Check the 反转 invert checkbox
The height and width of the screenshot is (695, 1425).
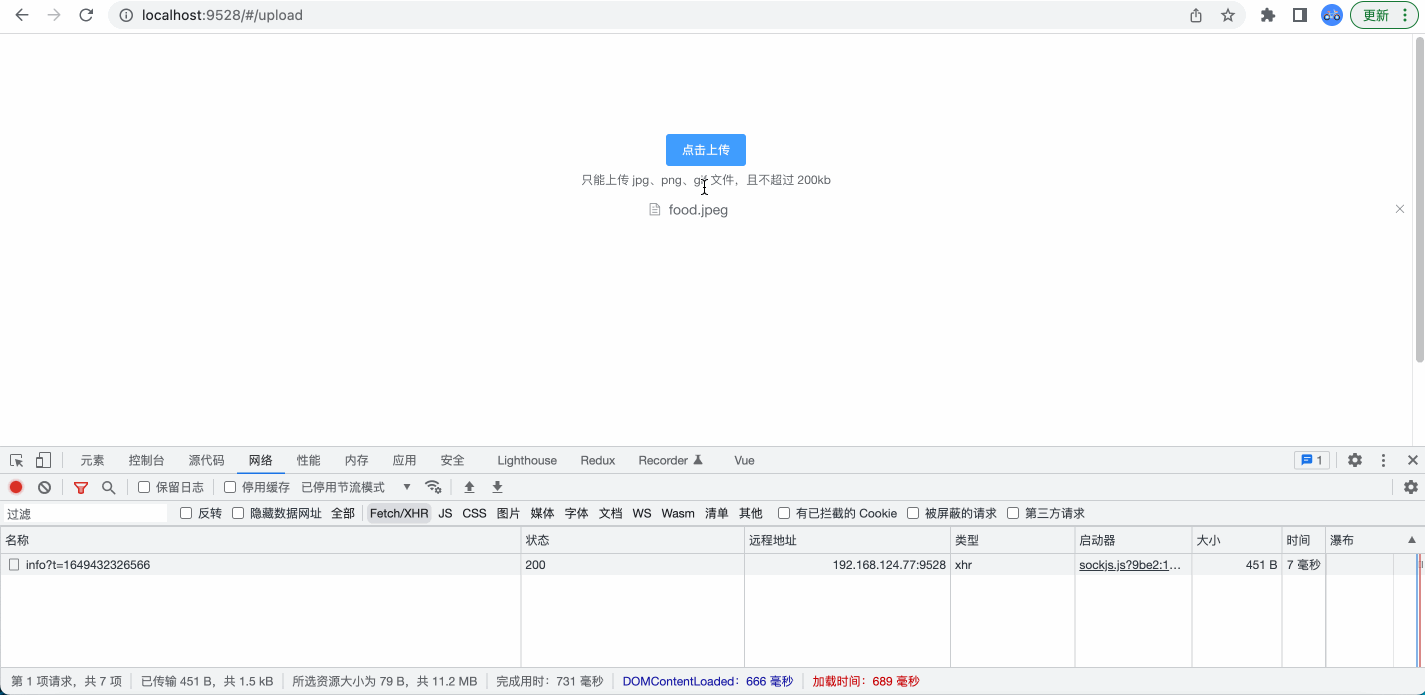tap(186, 513)
